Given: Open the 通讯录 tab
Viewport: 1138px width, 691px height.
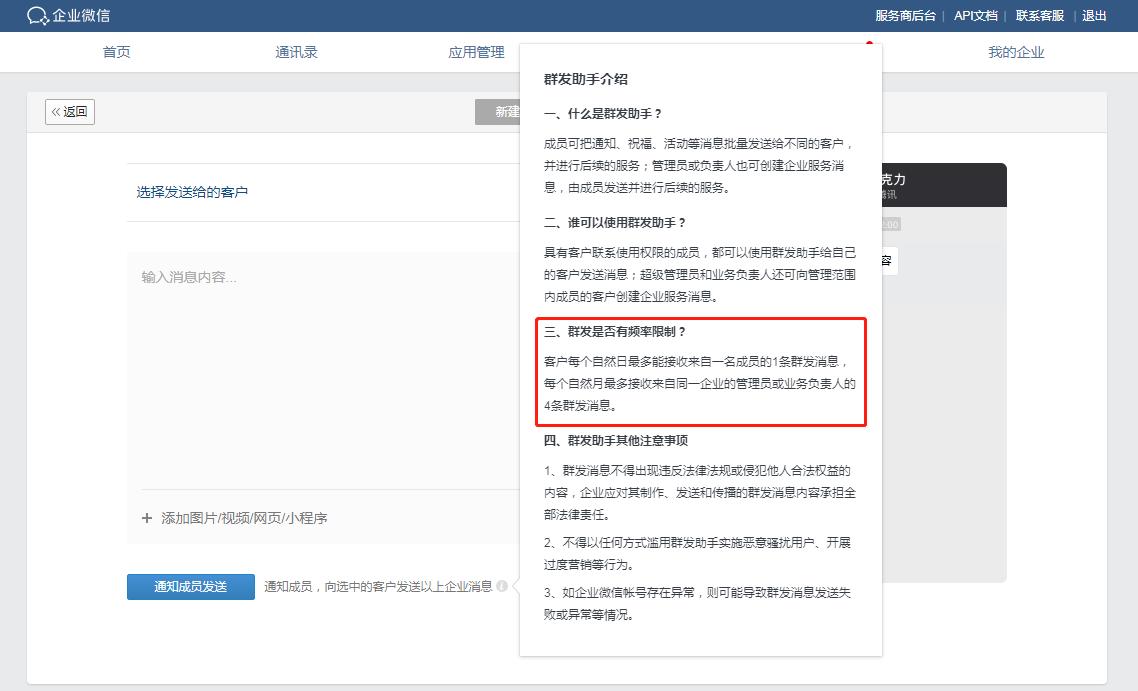Looking at the screenshot, I should coord(296,52).
